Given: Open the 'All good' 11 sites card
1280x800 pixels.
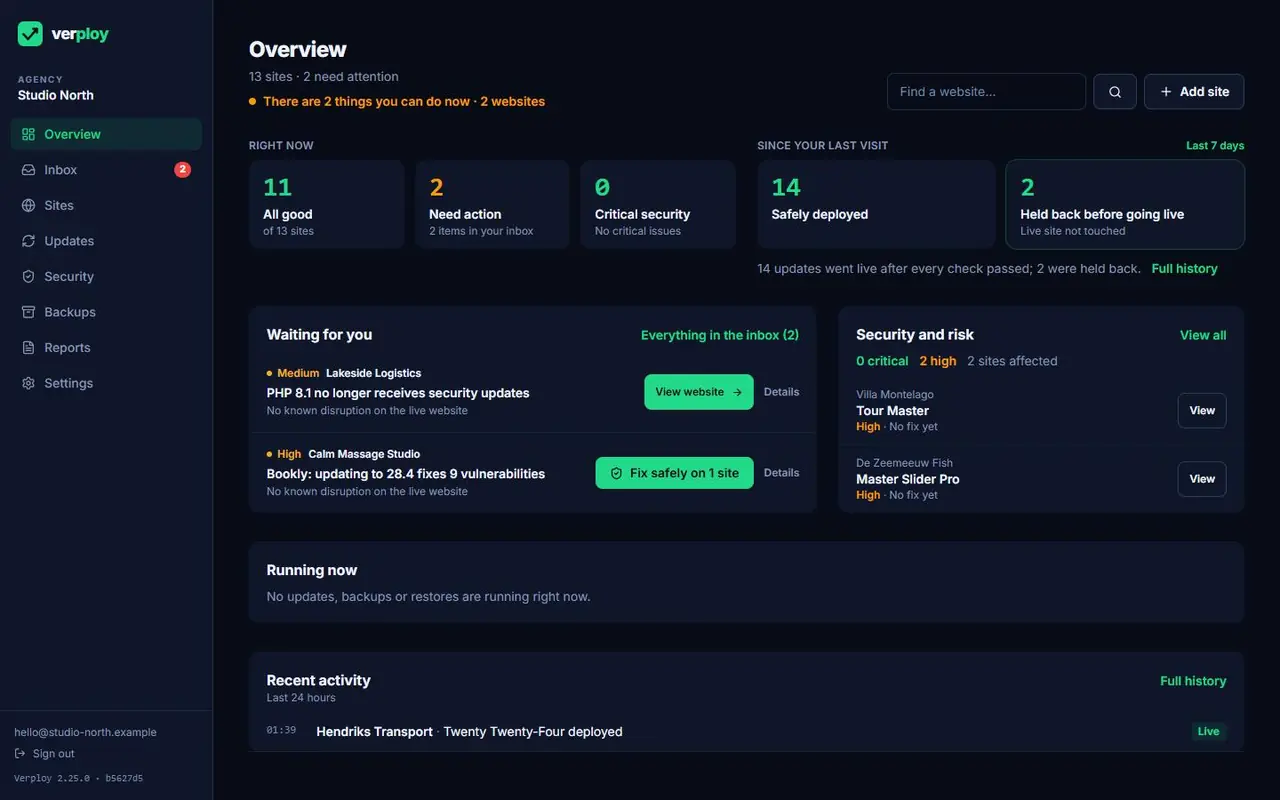Looking at the screenshot, I should click(x=327, y=204).
